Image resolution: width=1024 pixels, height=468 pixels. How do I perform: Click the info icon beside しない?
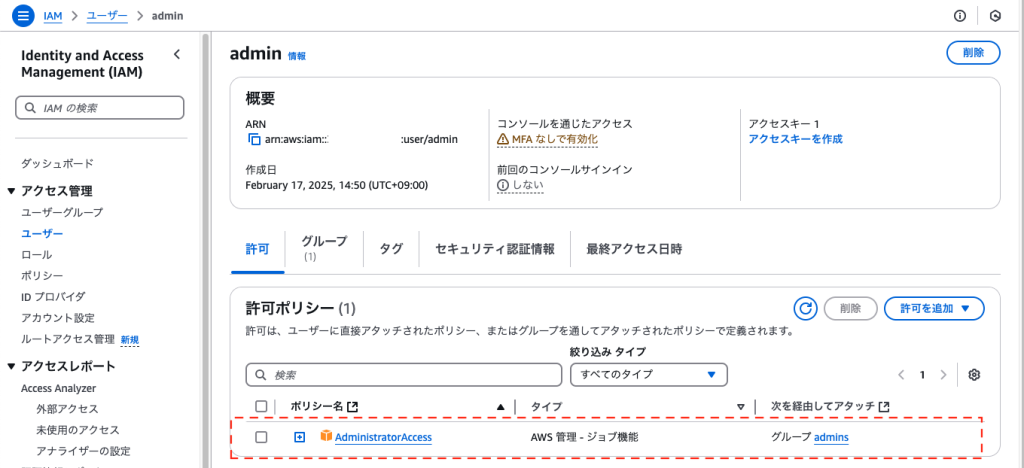click(x=503, y=185)
